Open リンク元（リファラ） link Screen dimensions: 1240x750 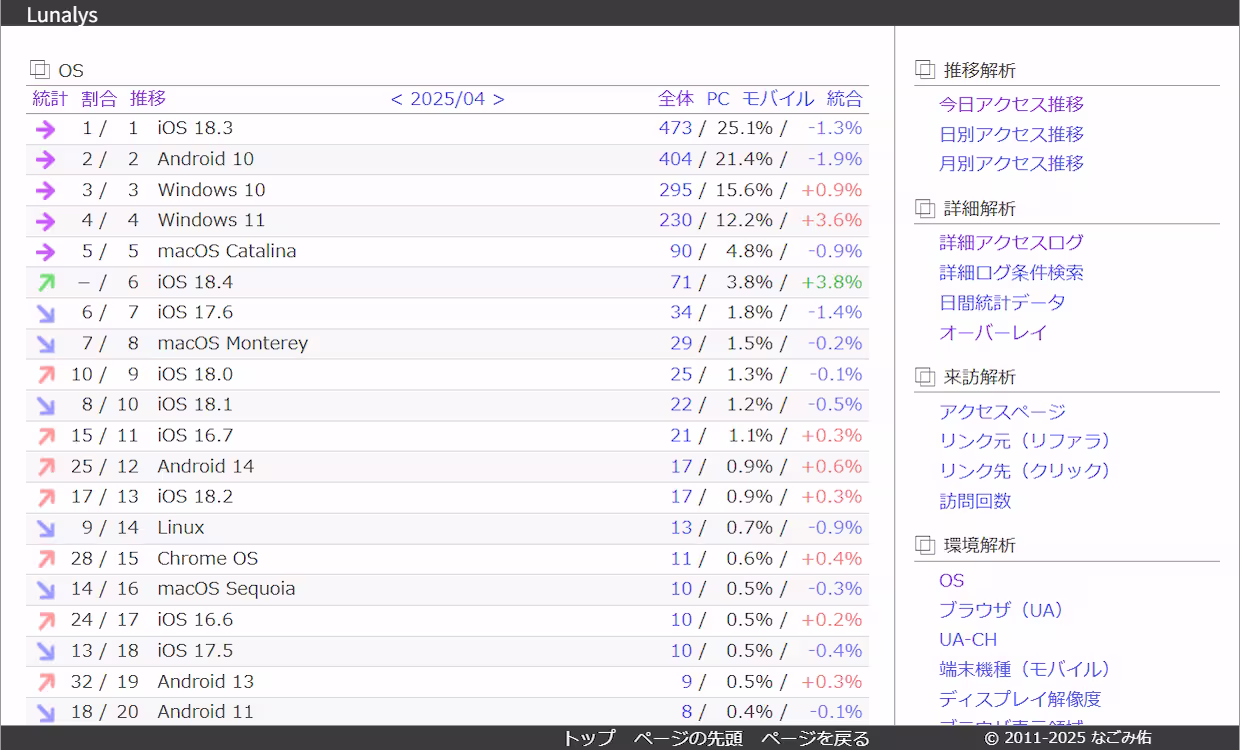pyautogui.click(x=1025, y=441)
